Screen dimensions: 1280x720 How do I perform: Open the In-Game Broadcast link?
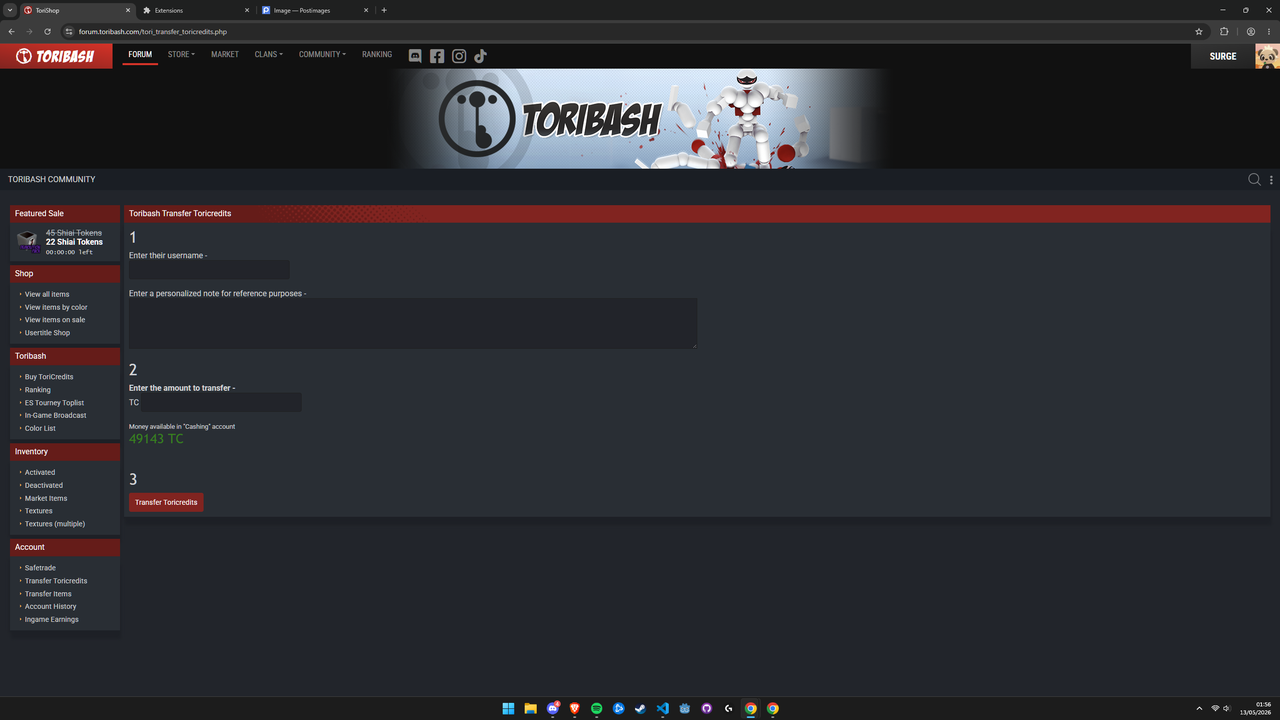tap(56, 415)
